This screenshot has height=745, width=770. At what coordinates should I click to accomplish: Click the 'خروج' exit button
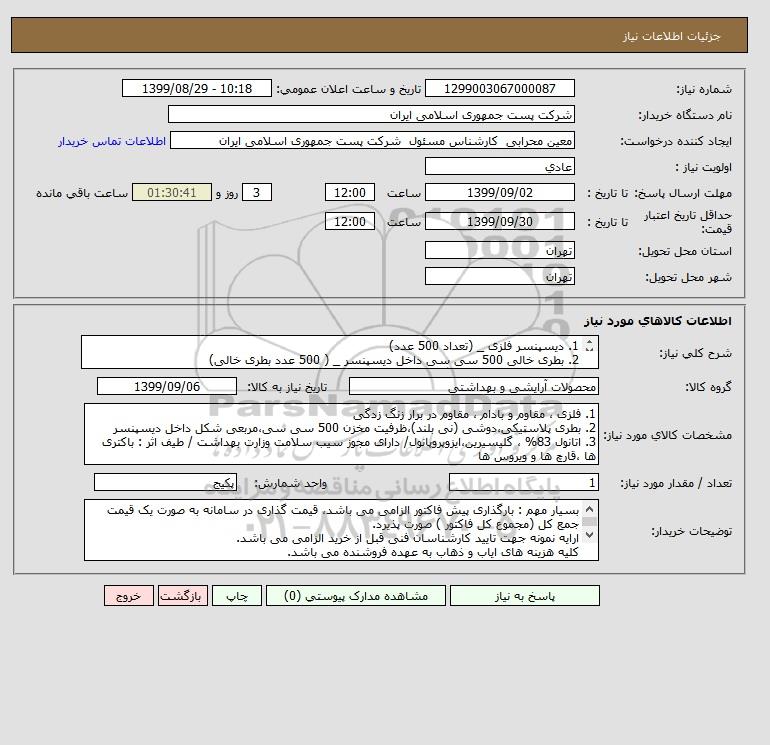pyautogui.click(x=129, y=596)
